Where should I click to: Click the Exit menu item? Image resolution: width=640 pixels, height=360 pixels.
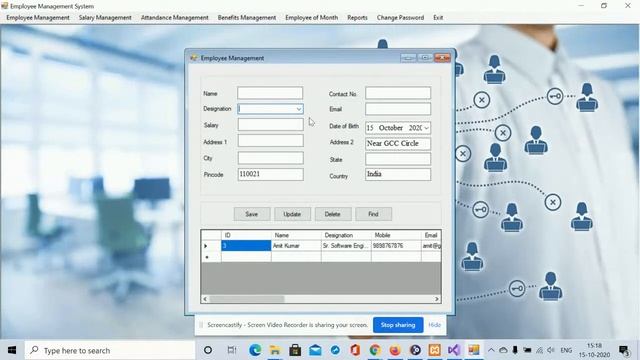click(x=438, y=18)
